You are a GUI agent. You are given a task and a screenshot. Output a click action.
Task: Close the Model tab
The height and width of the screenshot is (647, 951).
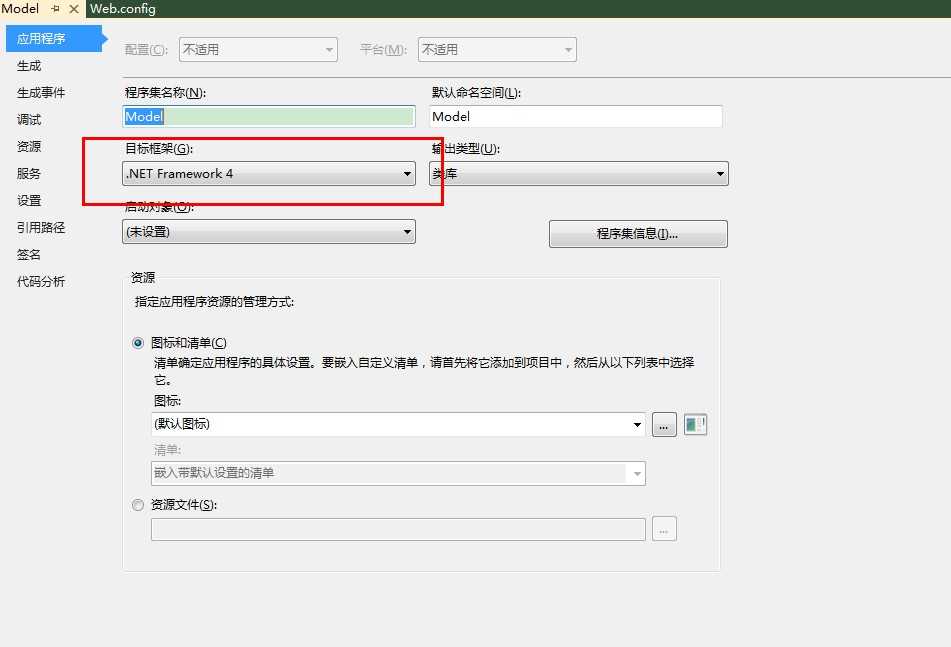pos(74,9)
